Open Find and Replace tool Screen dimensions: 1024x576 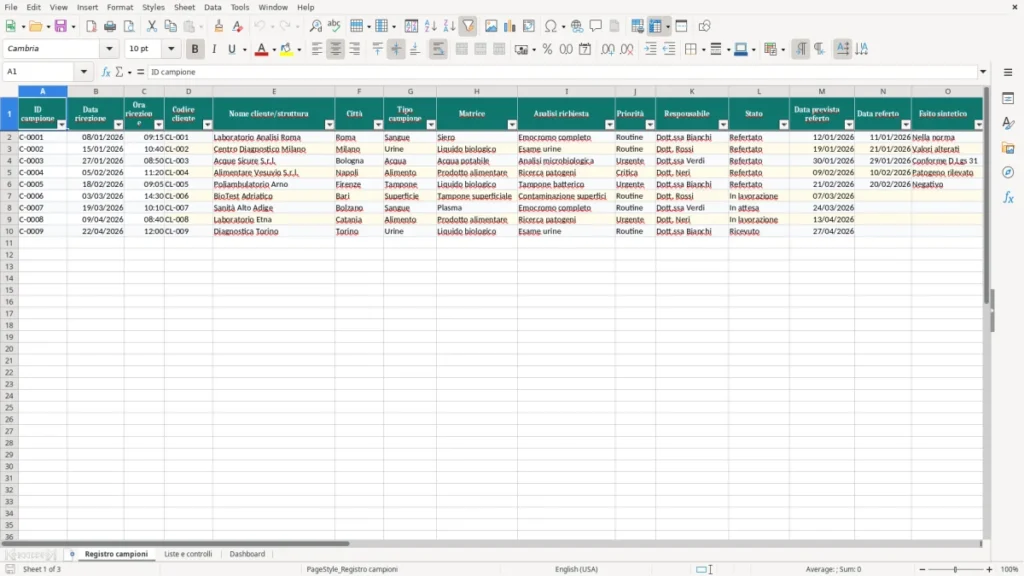[x=315, y=26]
